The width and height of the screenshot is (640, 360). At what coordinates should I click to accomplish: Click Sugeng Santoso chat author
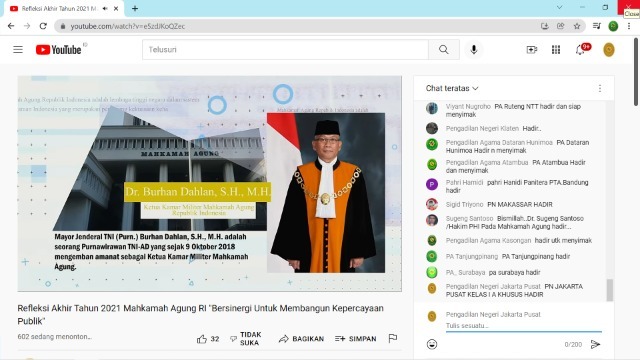469,218
